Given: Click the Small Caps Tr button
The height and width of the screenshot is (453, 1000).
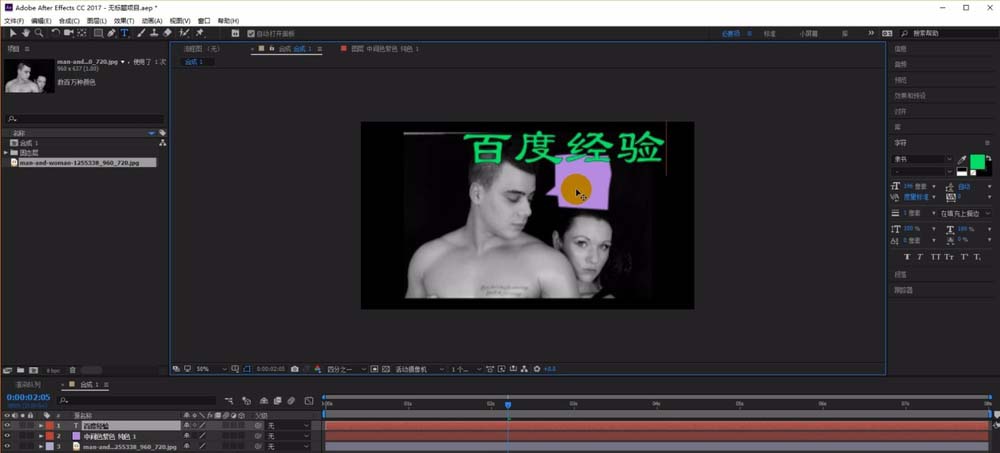Looking at the screenshot, I should [x=949, y=257].
